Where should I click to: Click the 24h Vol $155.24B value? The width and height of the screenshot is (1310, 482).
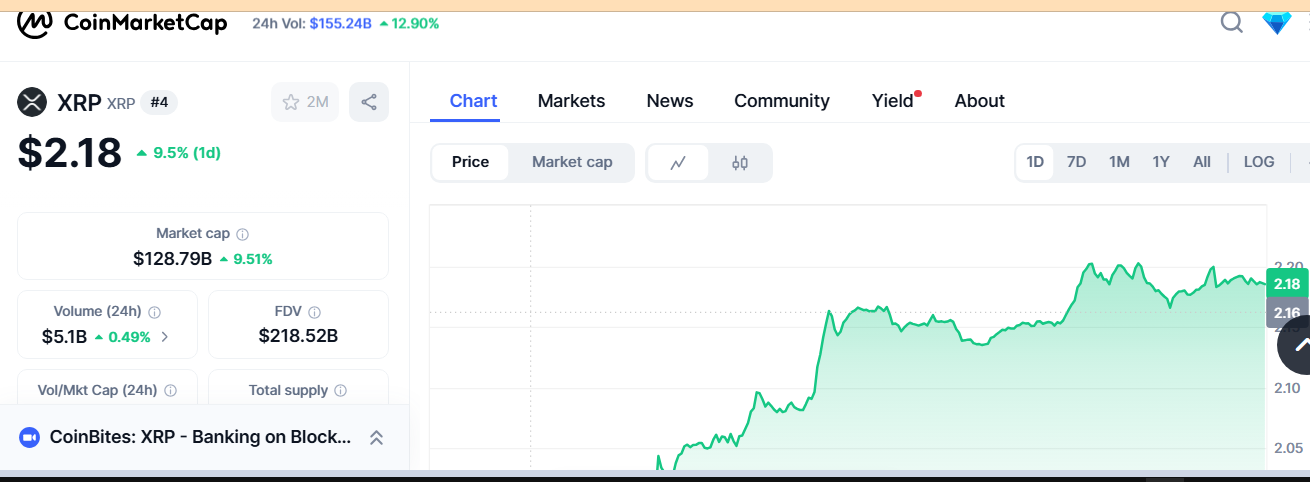click(340, 23)
